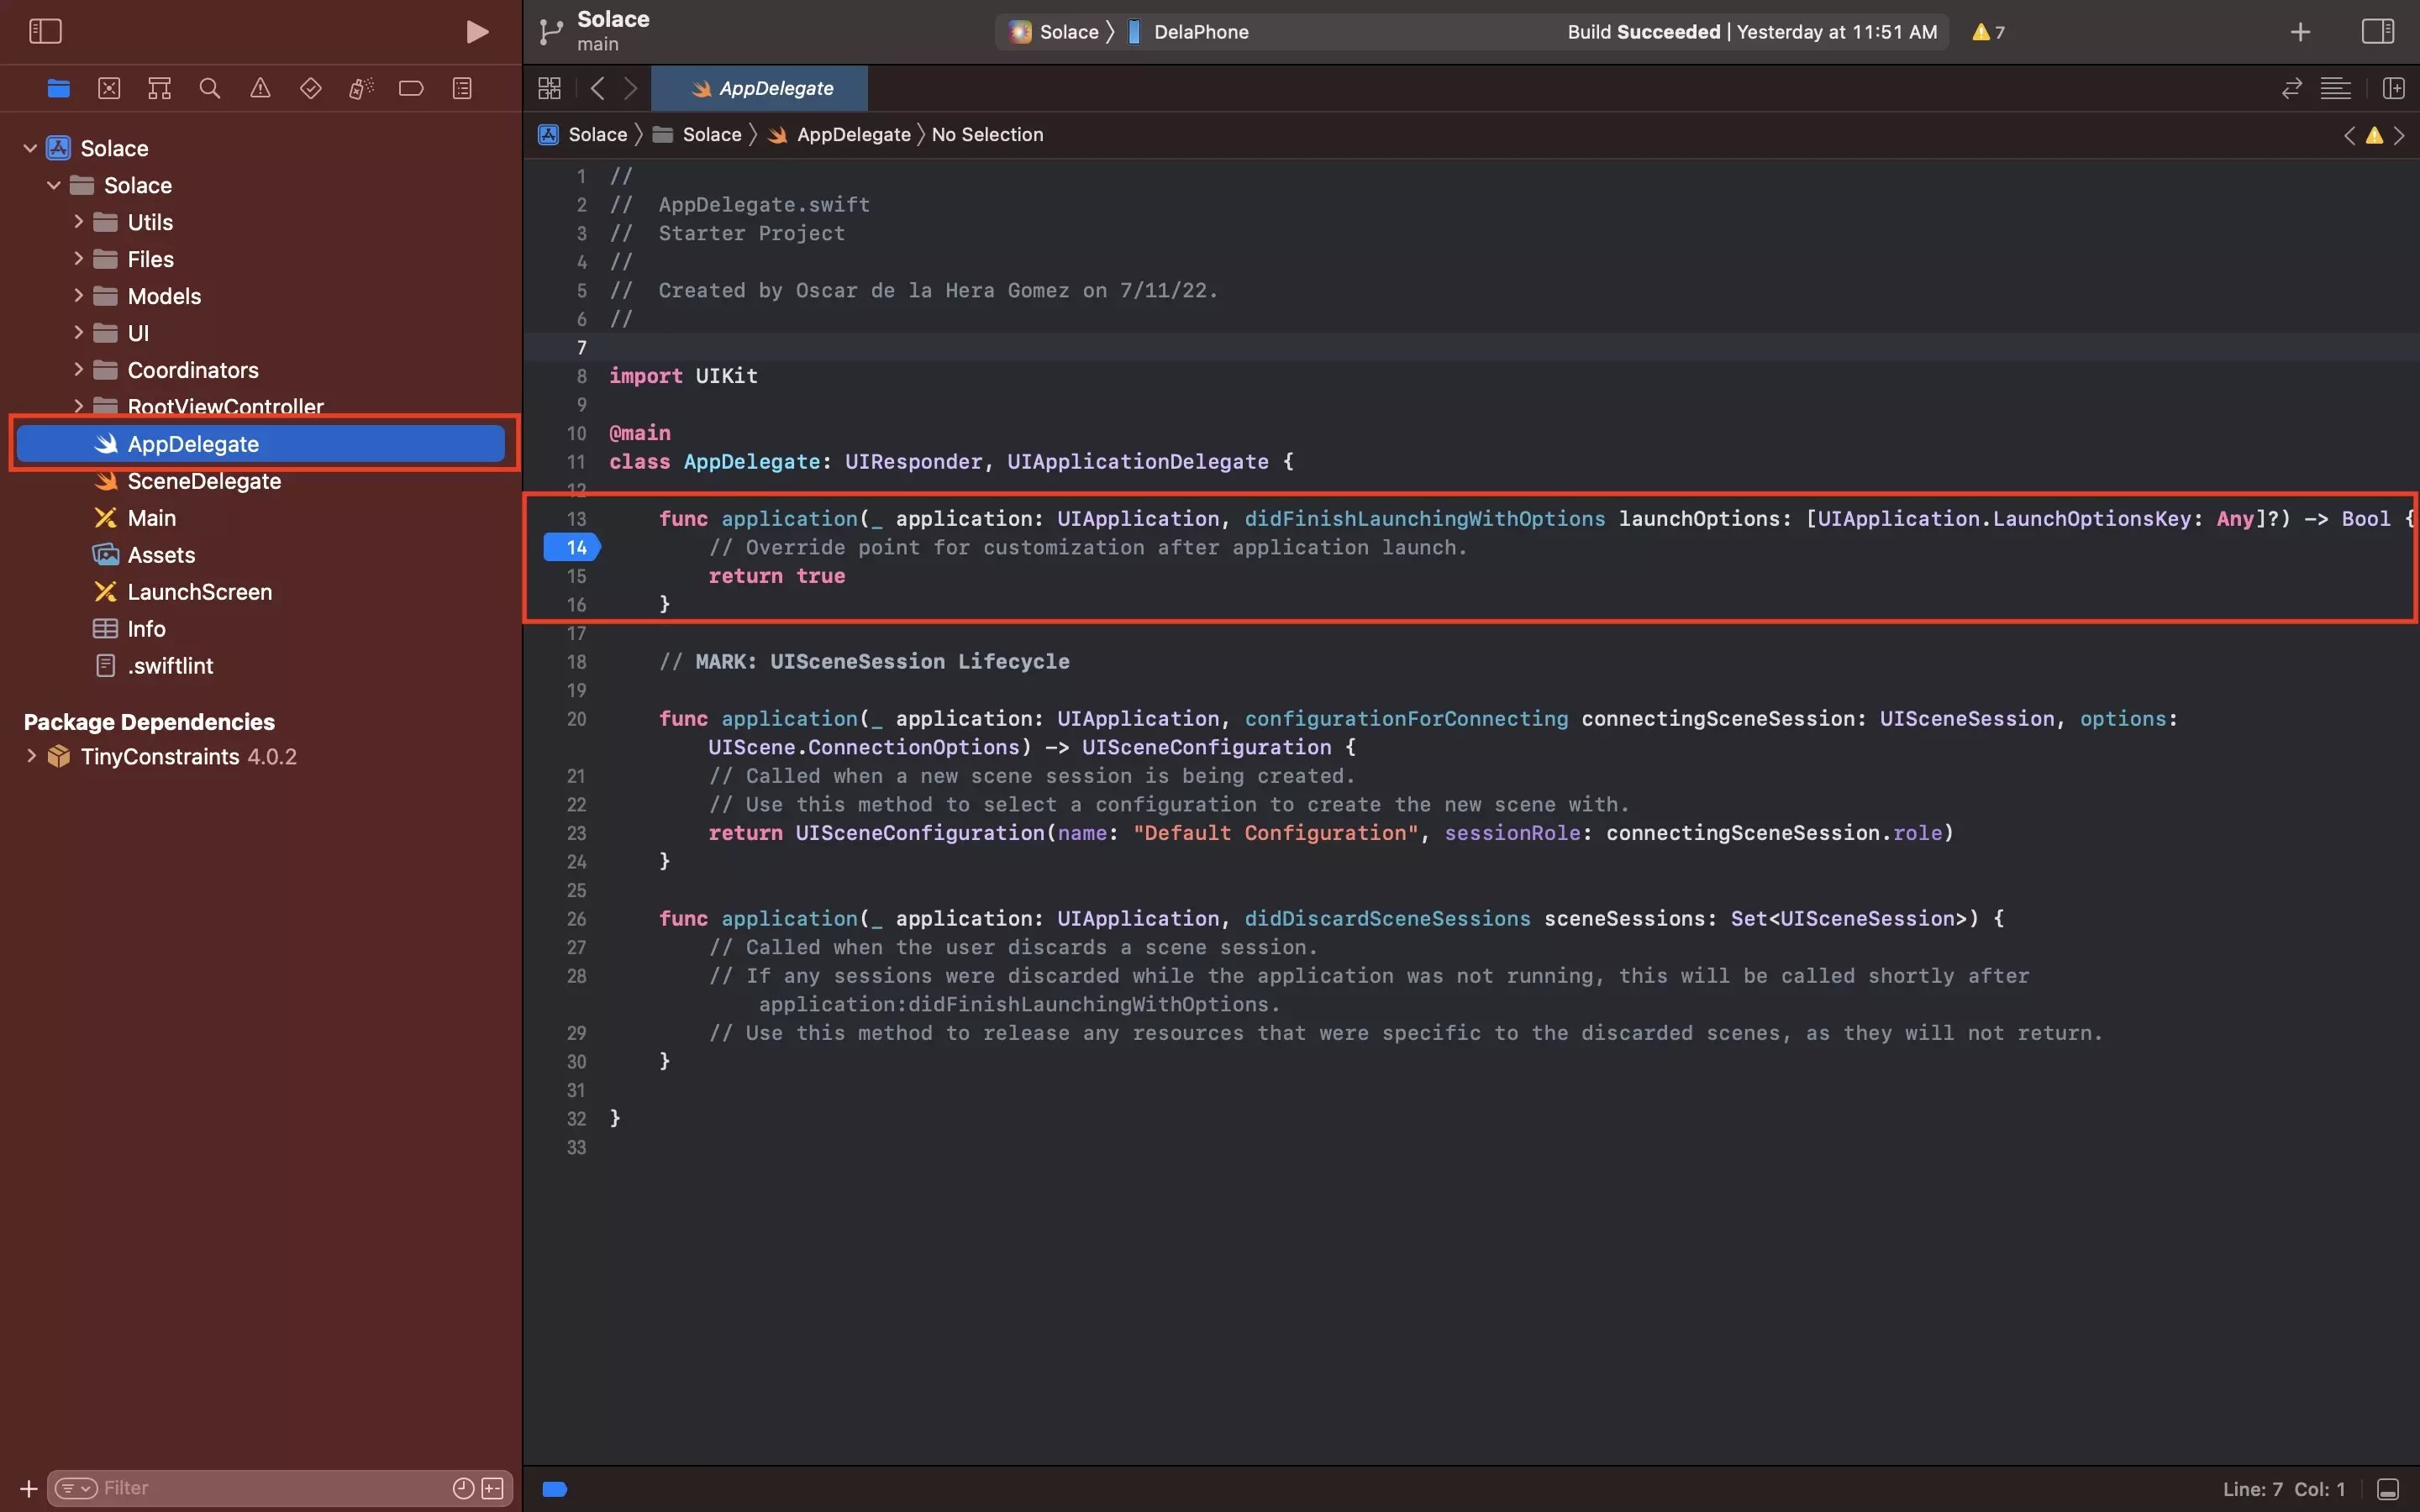Toggle source-control status filter icon
The image size is (2420, 1512).
(x=493, y=1489)
